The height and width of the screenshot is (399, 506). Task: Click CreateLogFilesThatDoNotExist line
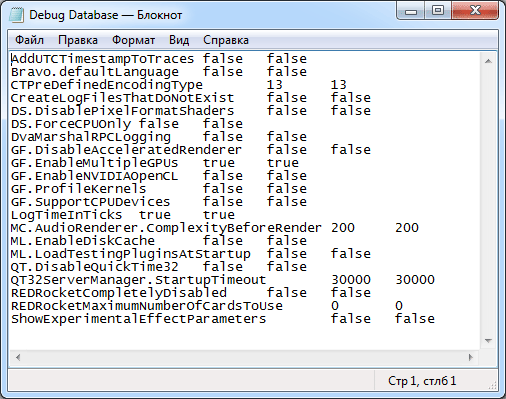point(122,98)
